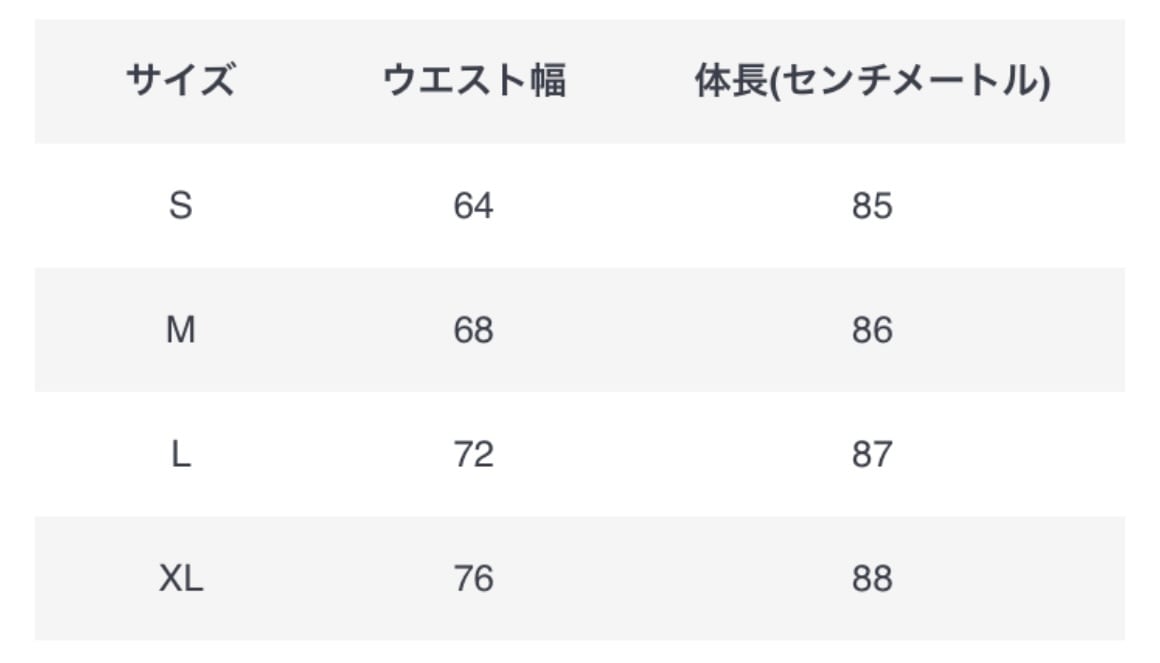The width and height of the screenshot is (1160, 663).
Task: Click waist width value 68
Action: (x=473, y=330)
